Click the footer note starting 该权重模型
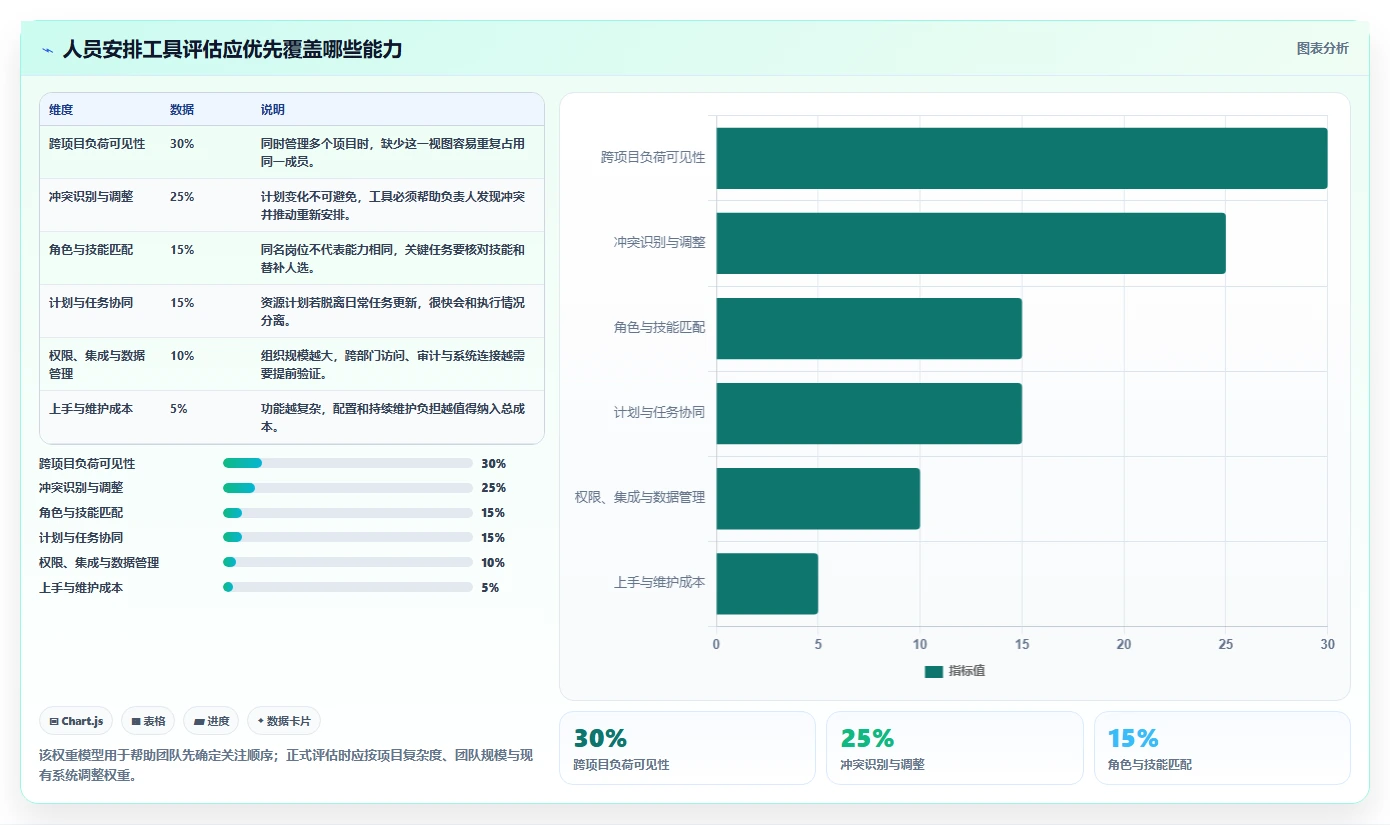This screenshot has height=825, width=1390. click(x=286, y=765)
